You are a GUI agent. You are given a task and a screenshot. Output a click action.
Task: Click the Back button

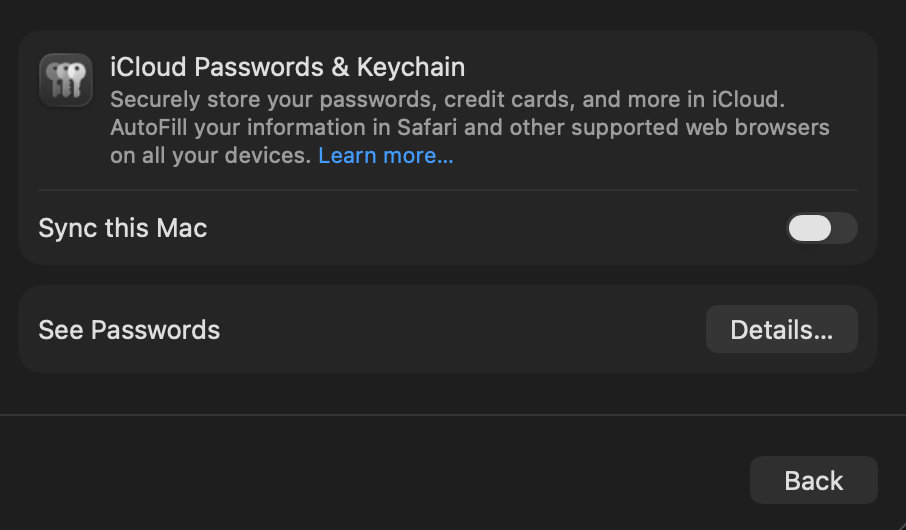pos(813,481)
